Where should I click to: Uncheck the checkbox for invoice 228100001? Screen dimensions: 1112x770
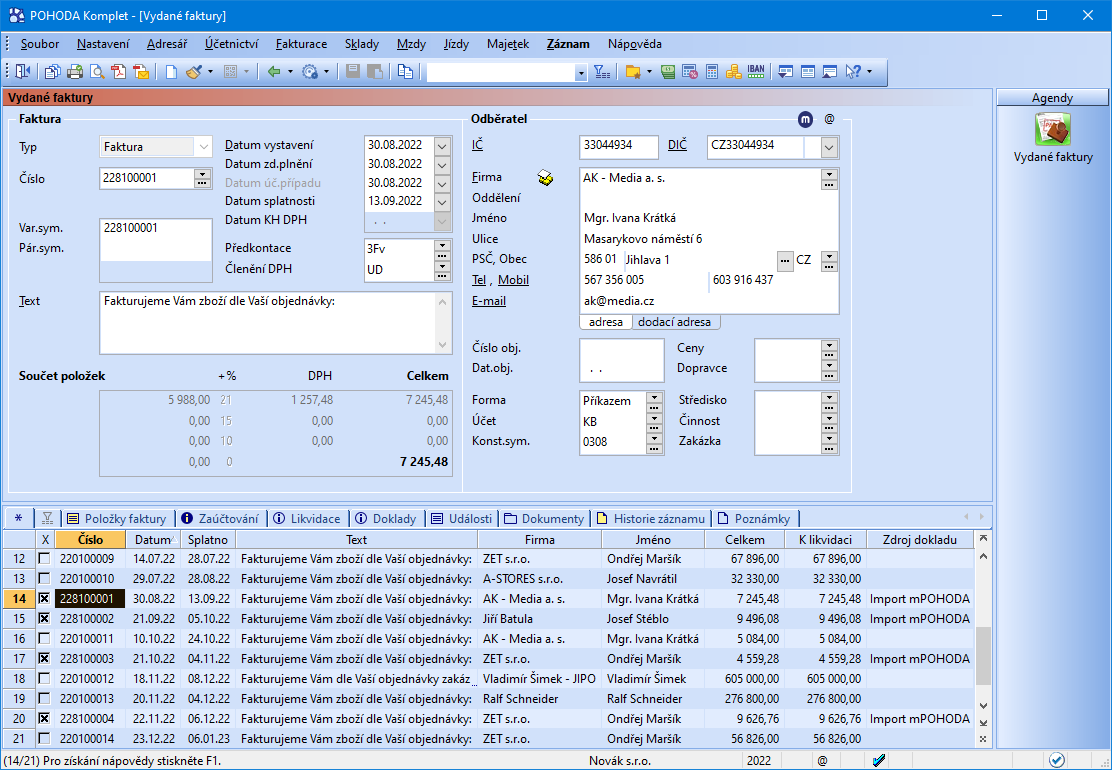pos(45,598)
